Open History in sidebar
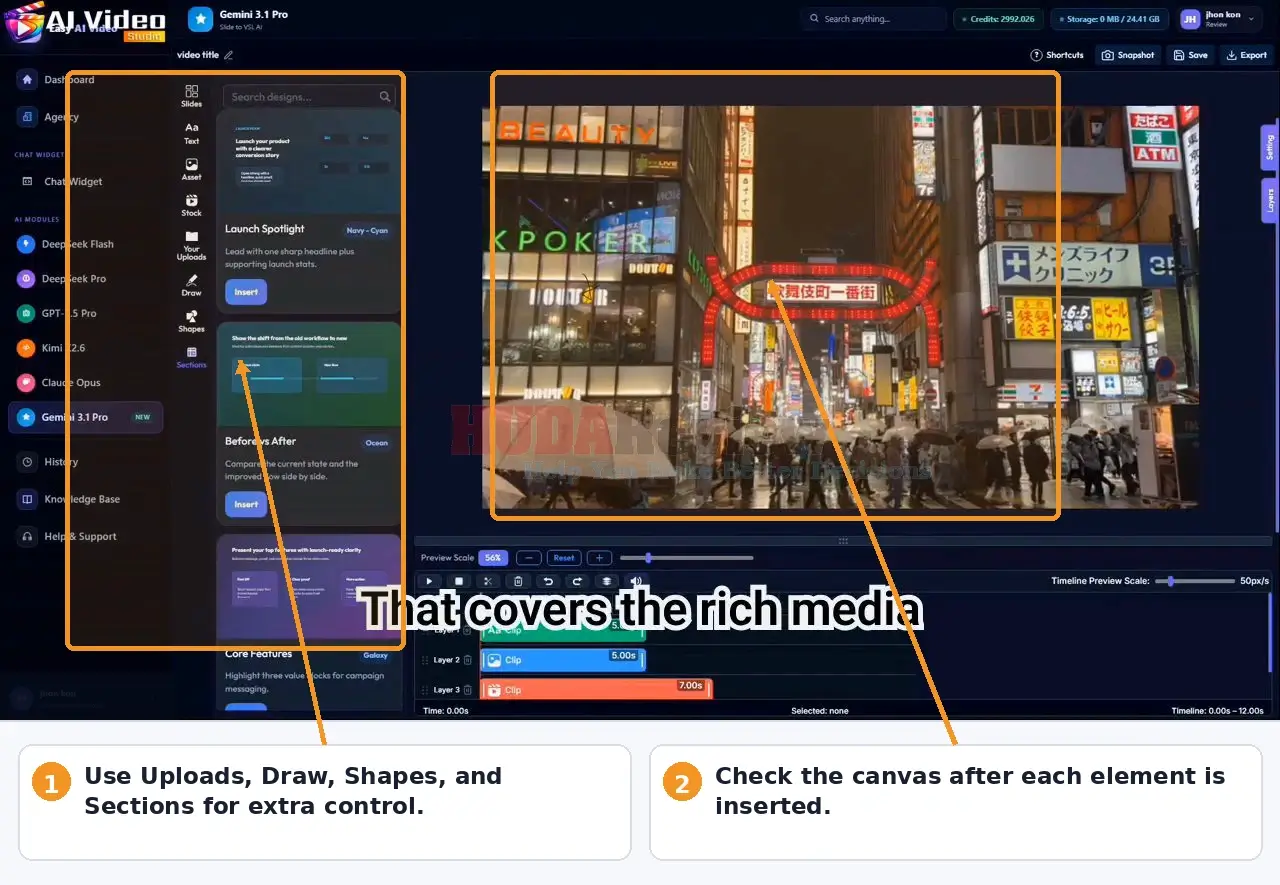The height and width of the screenshot is (885, 1280). (x=49, y=462)
